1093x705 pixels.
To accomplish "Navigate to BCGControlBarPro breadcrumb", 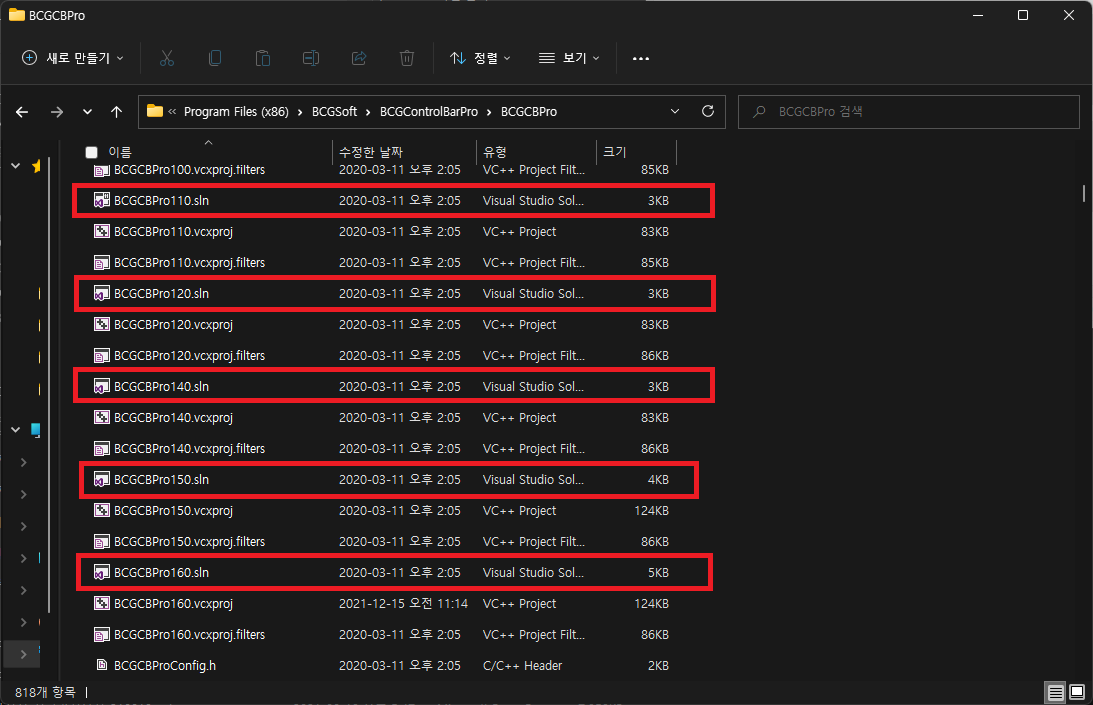I will [x=429, y=112].
